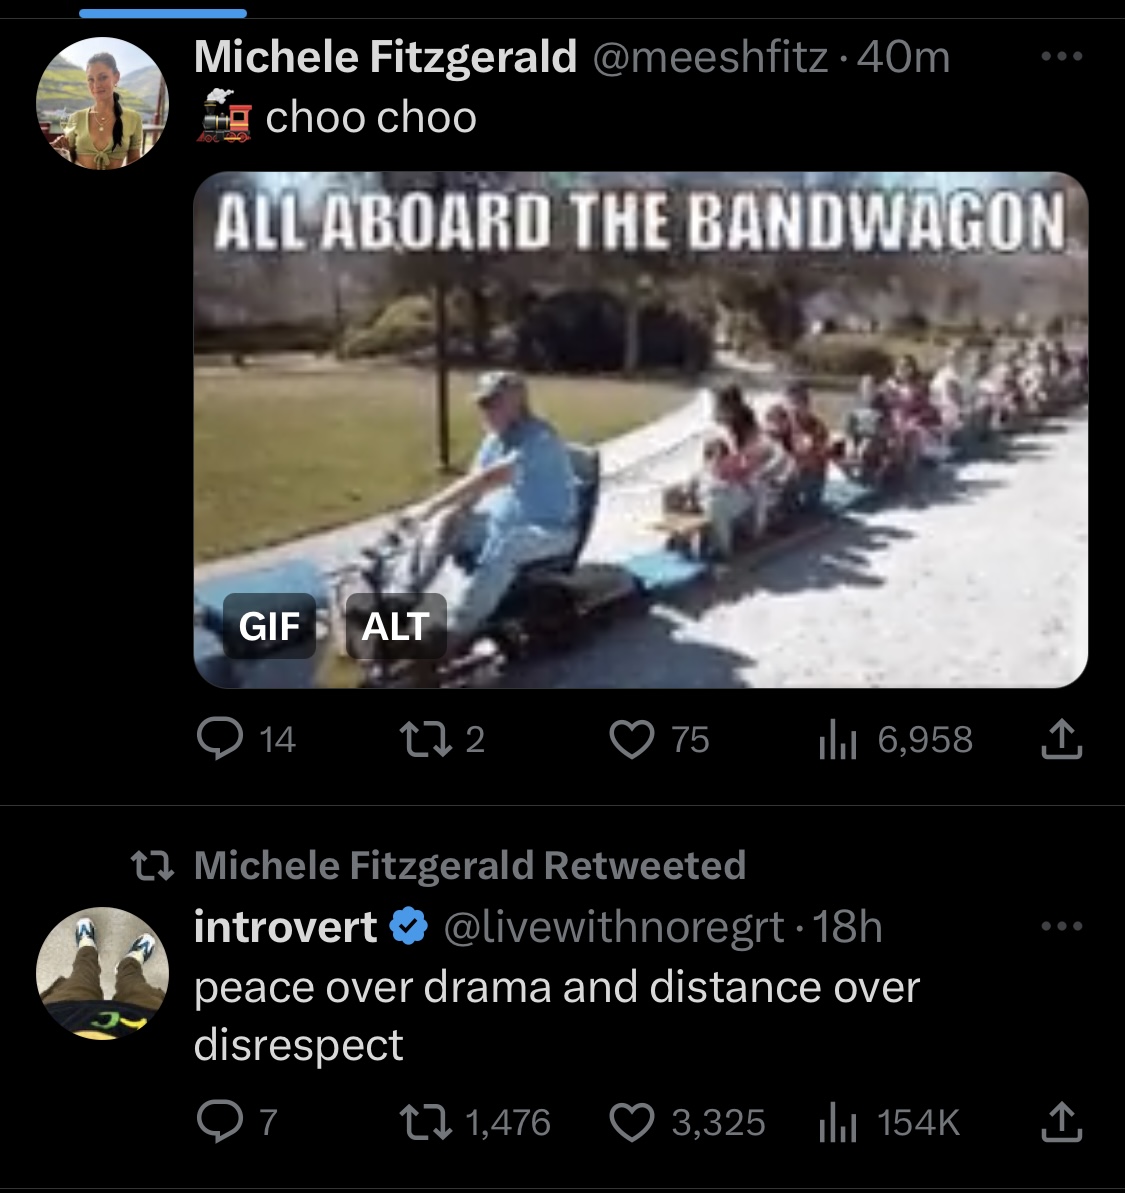The width and height of the screenshot is (1125, 1193).
Task: Open @livewithnoregrt handle link
Action: [x=613, y=927]
